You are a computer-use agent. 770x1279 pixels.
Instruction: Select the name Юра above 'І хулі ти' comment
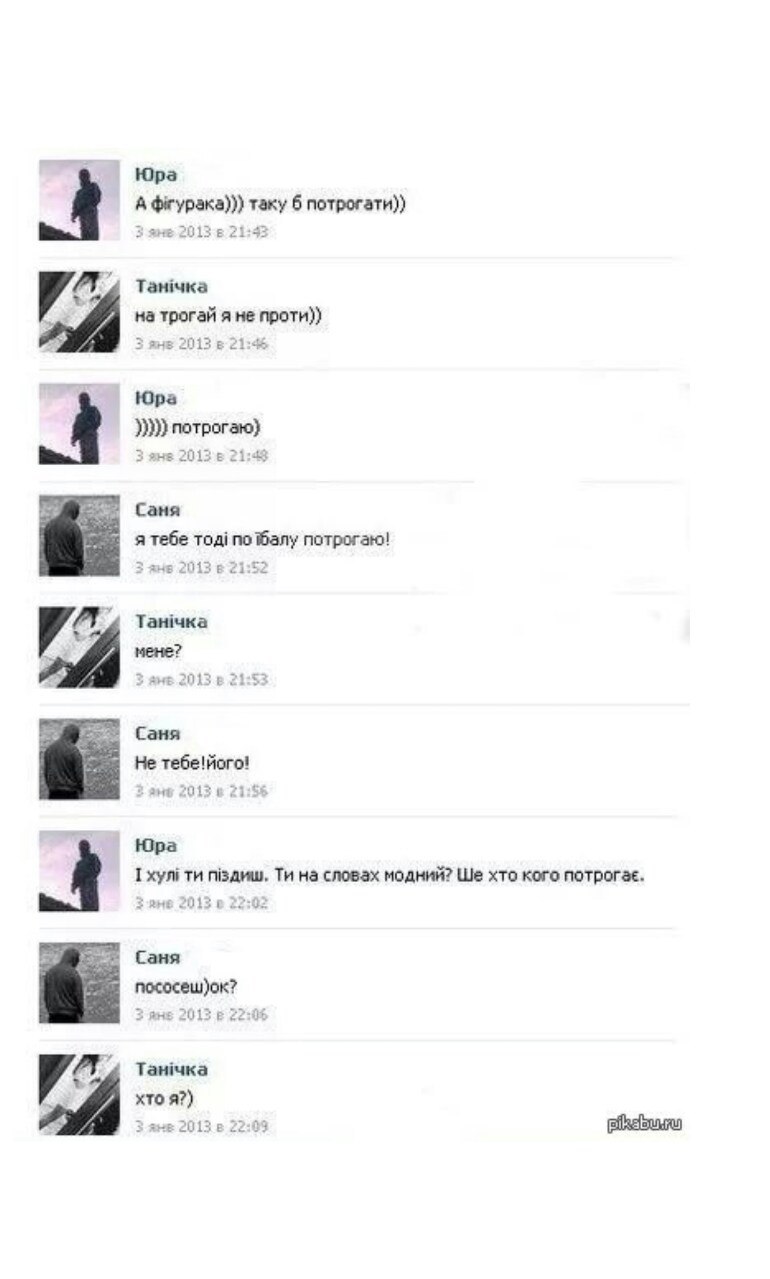[155, 847]
